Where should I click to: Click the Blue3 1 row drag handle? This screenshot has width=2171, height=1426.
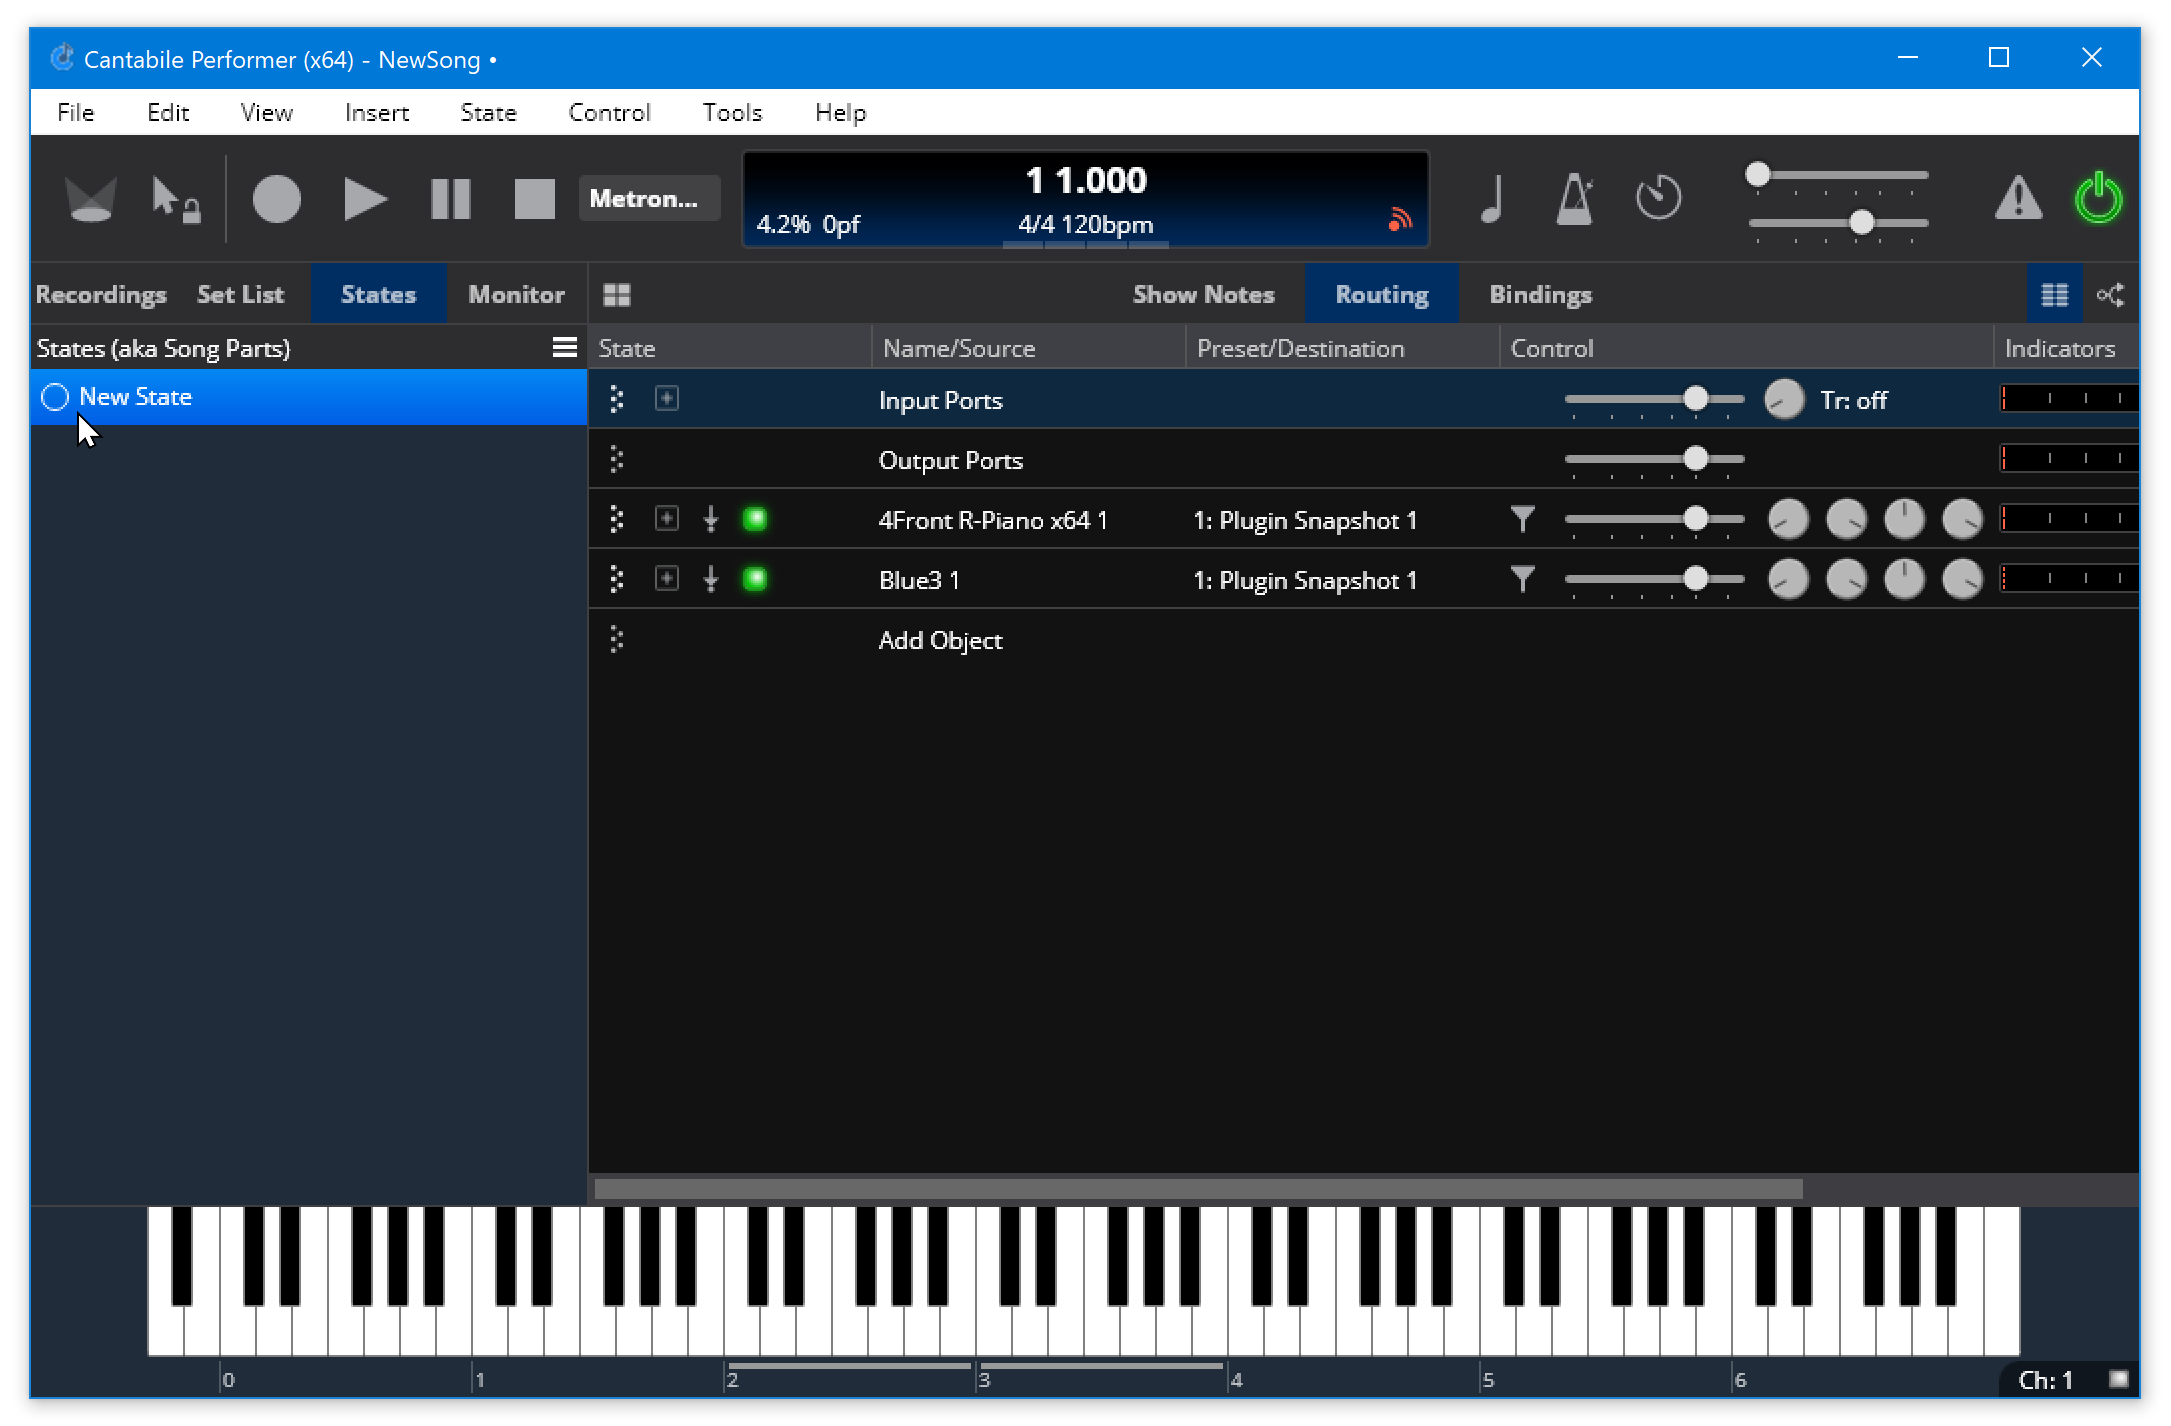point(617,579)
